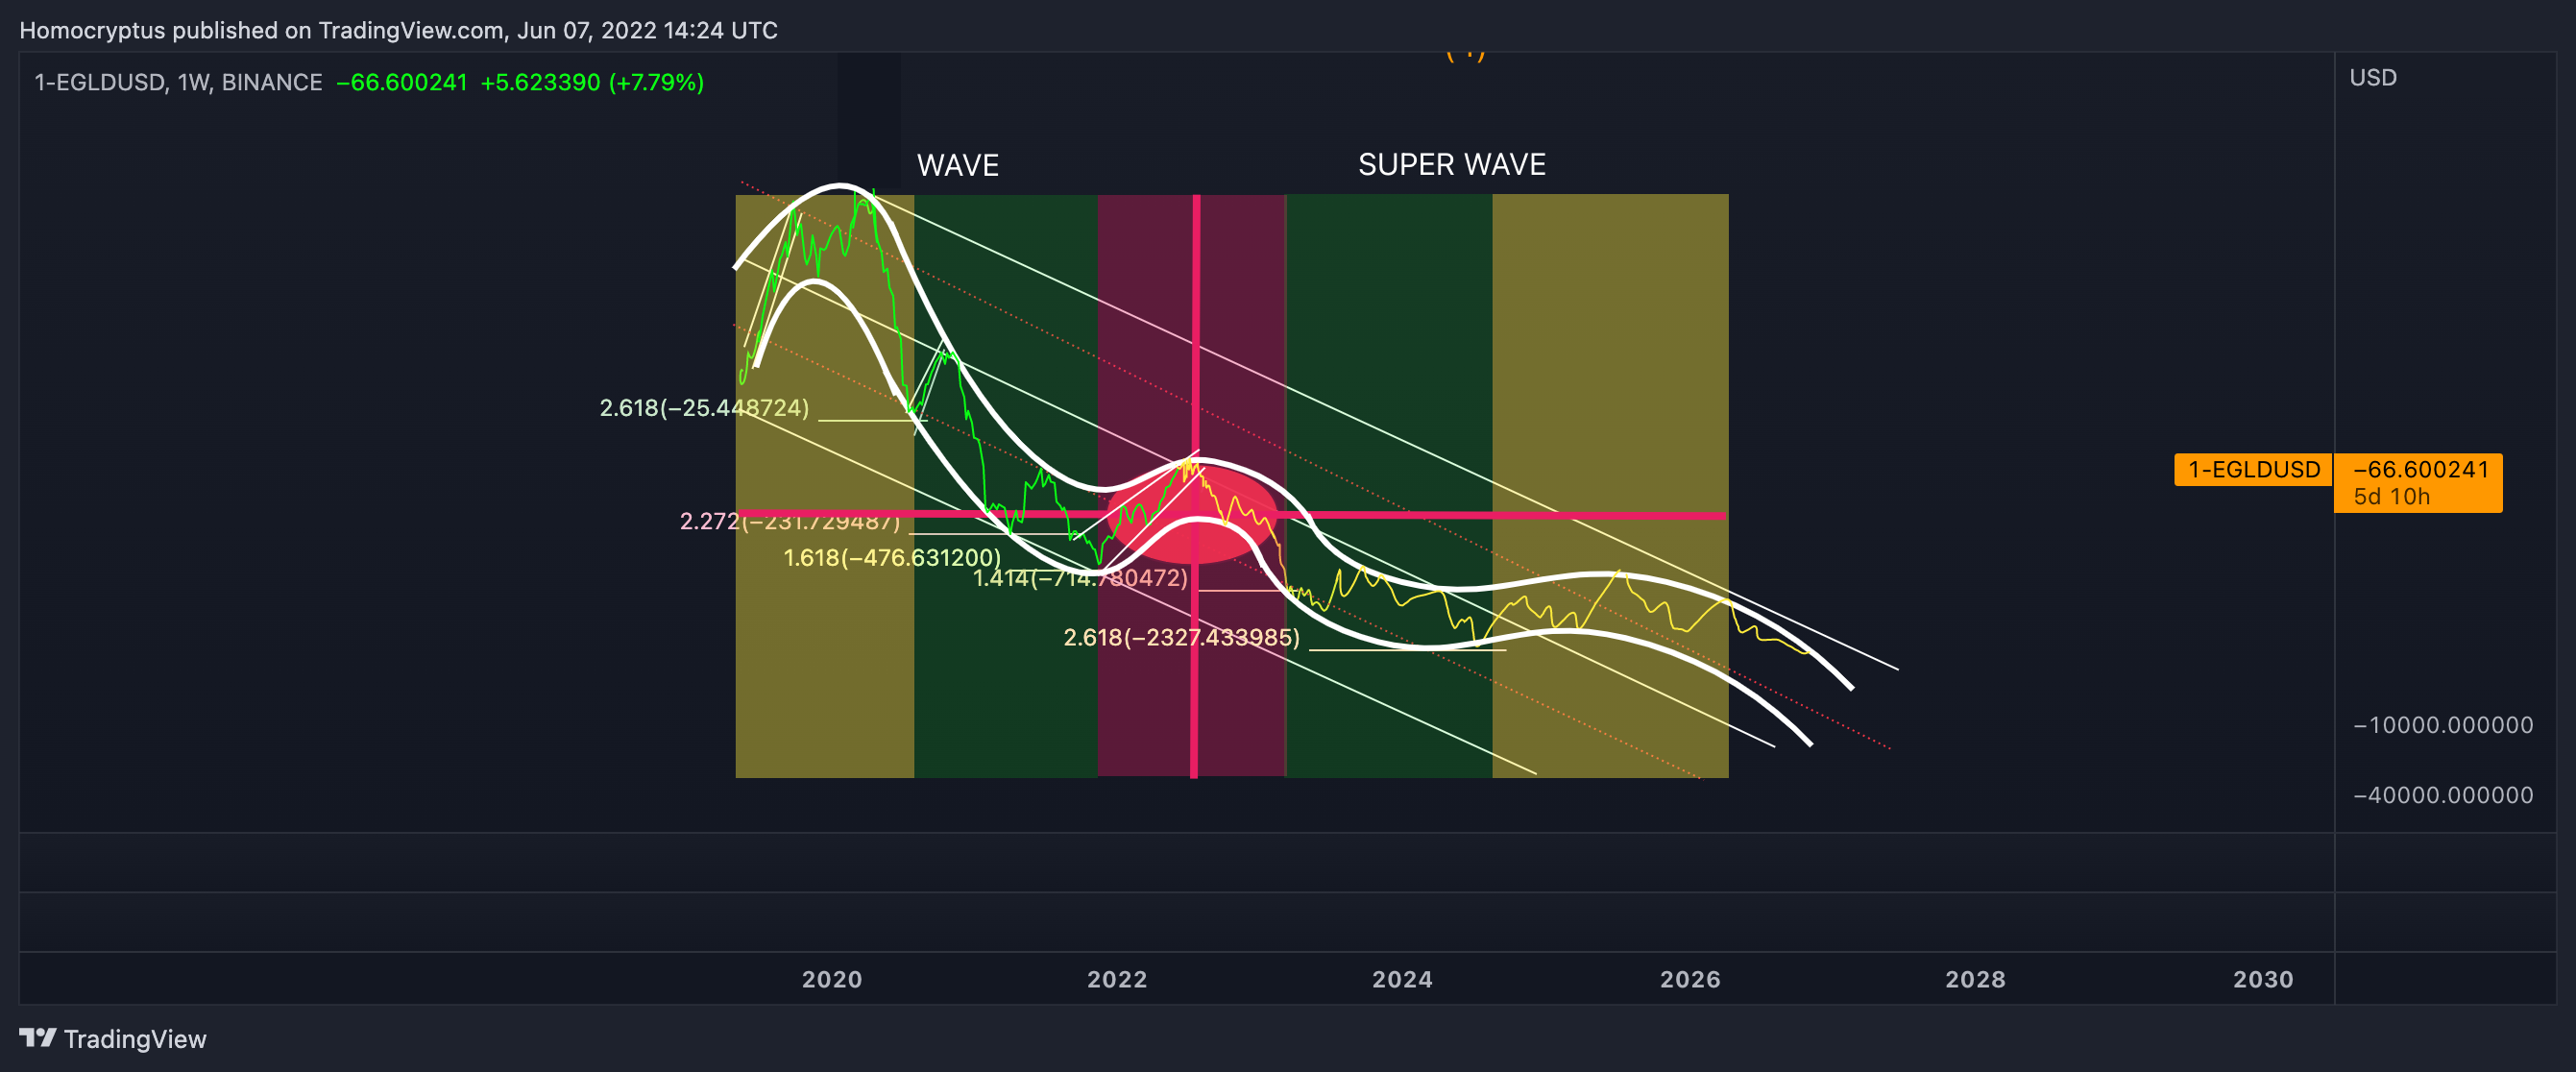The image size is (2576, 1072).
Task: Click the +5.623390 (+7.79%) change value
Action: (592, 82)
